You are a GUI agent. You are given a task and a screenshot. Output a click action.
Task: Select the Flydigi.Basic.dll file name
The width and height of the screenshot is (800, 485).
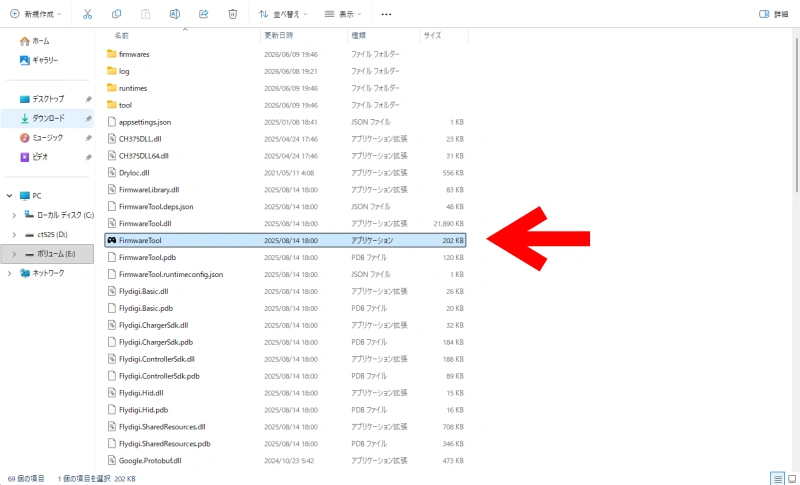(144, 291)
